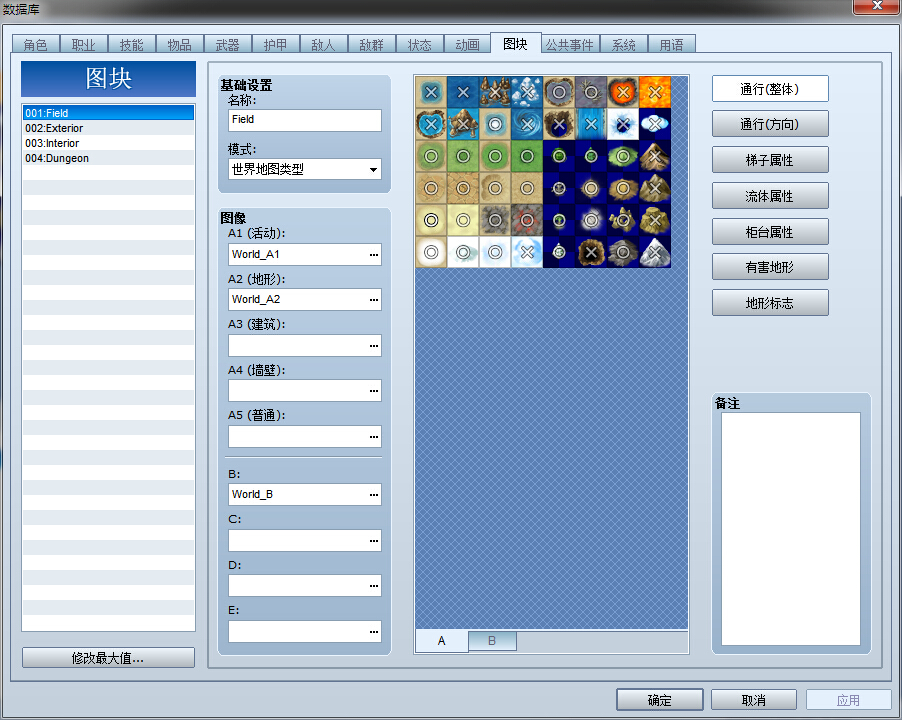Select the rock spires in sea tile
The height and width of the screenshot is (720, 902).
coord(495,92)
